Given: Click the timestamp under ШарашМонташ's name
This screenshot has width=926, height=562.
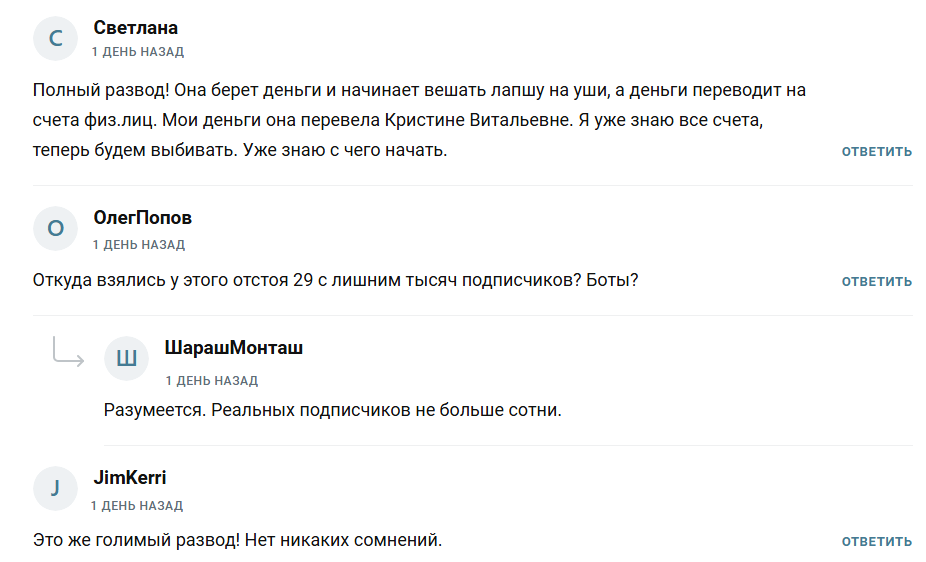Looking at the screenshot, I should tap(211, 381).
